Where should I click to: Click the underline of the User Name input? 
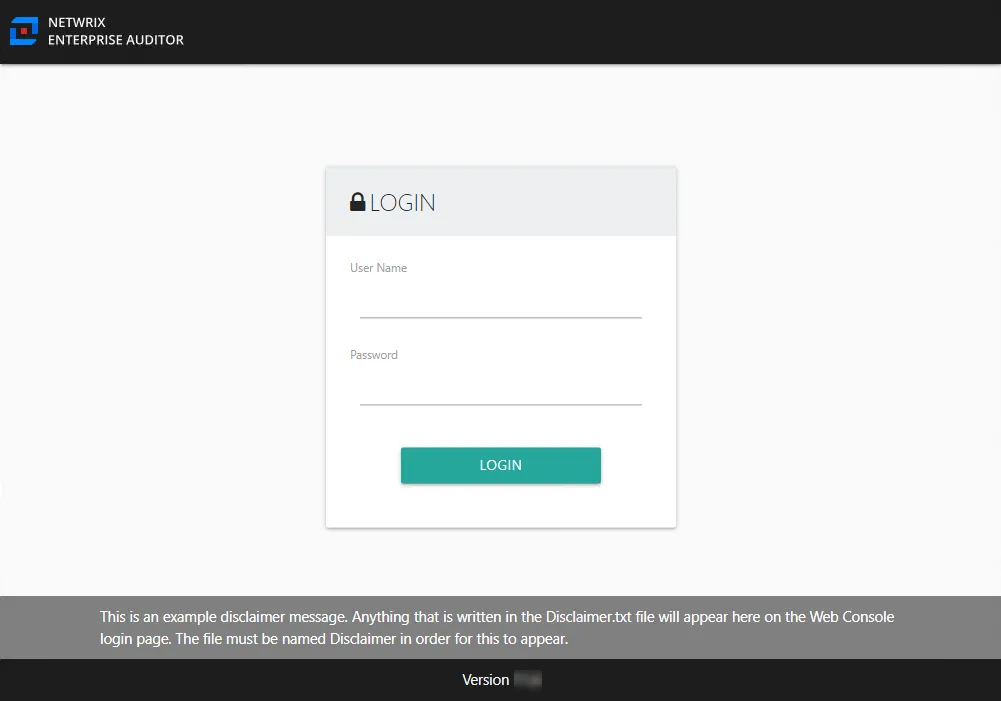500,318
